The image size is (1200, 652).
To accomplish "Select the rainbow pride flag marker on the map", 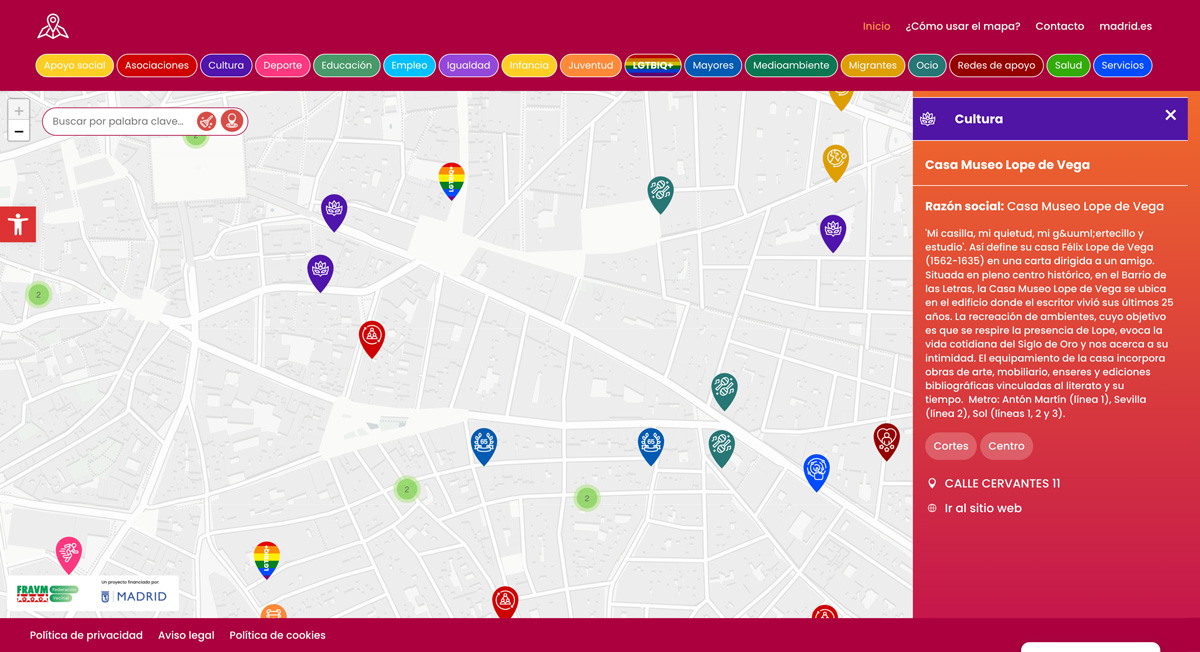I will coord(451,180).
